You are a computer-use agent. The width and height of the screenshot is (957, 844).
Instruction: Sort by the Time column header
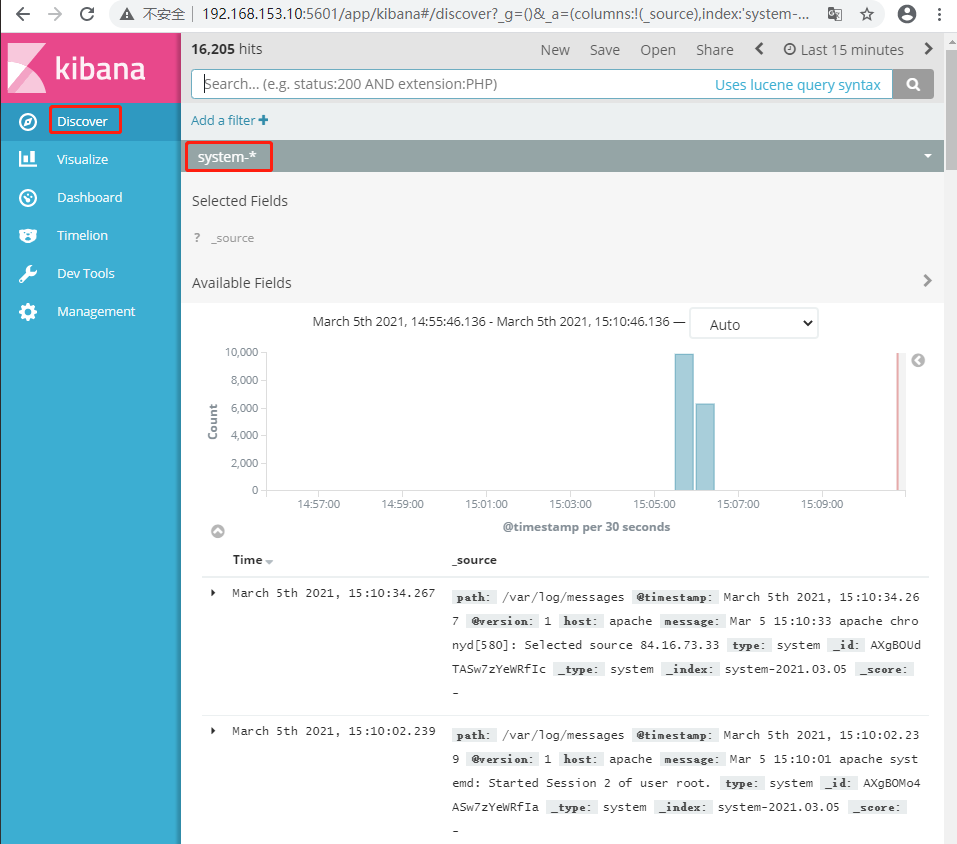(252, 560)
